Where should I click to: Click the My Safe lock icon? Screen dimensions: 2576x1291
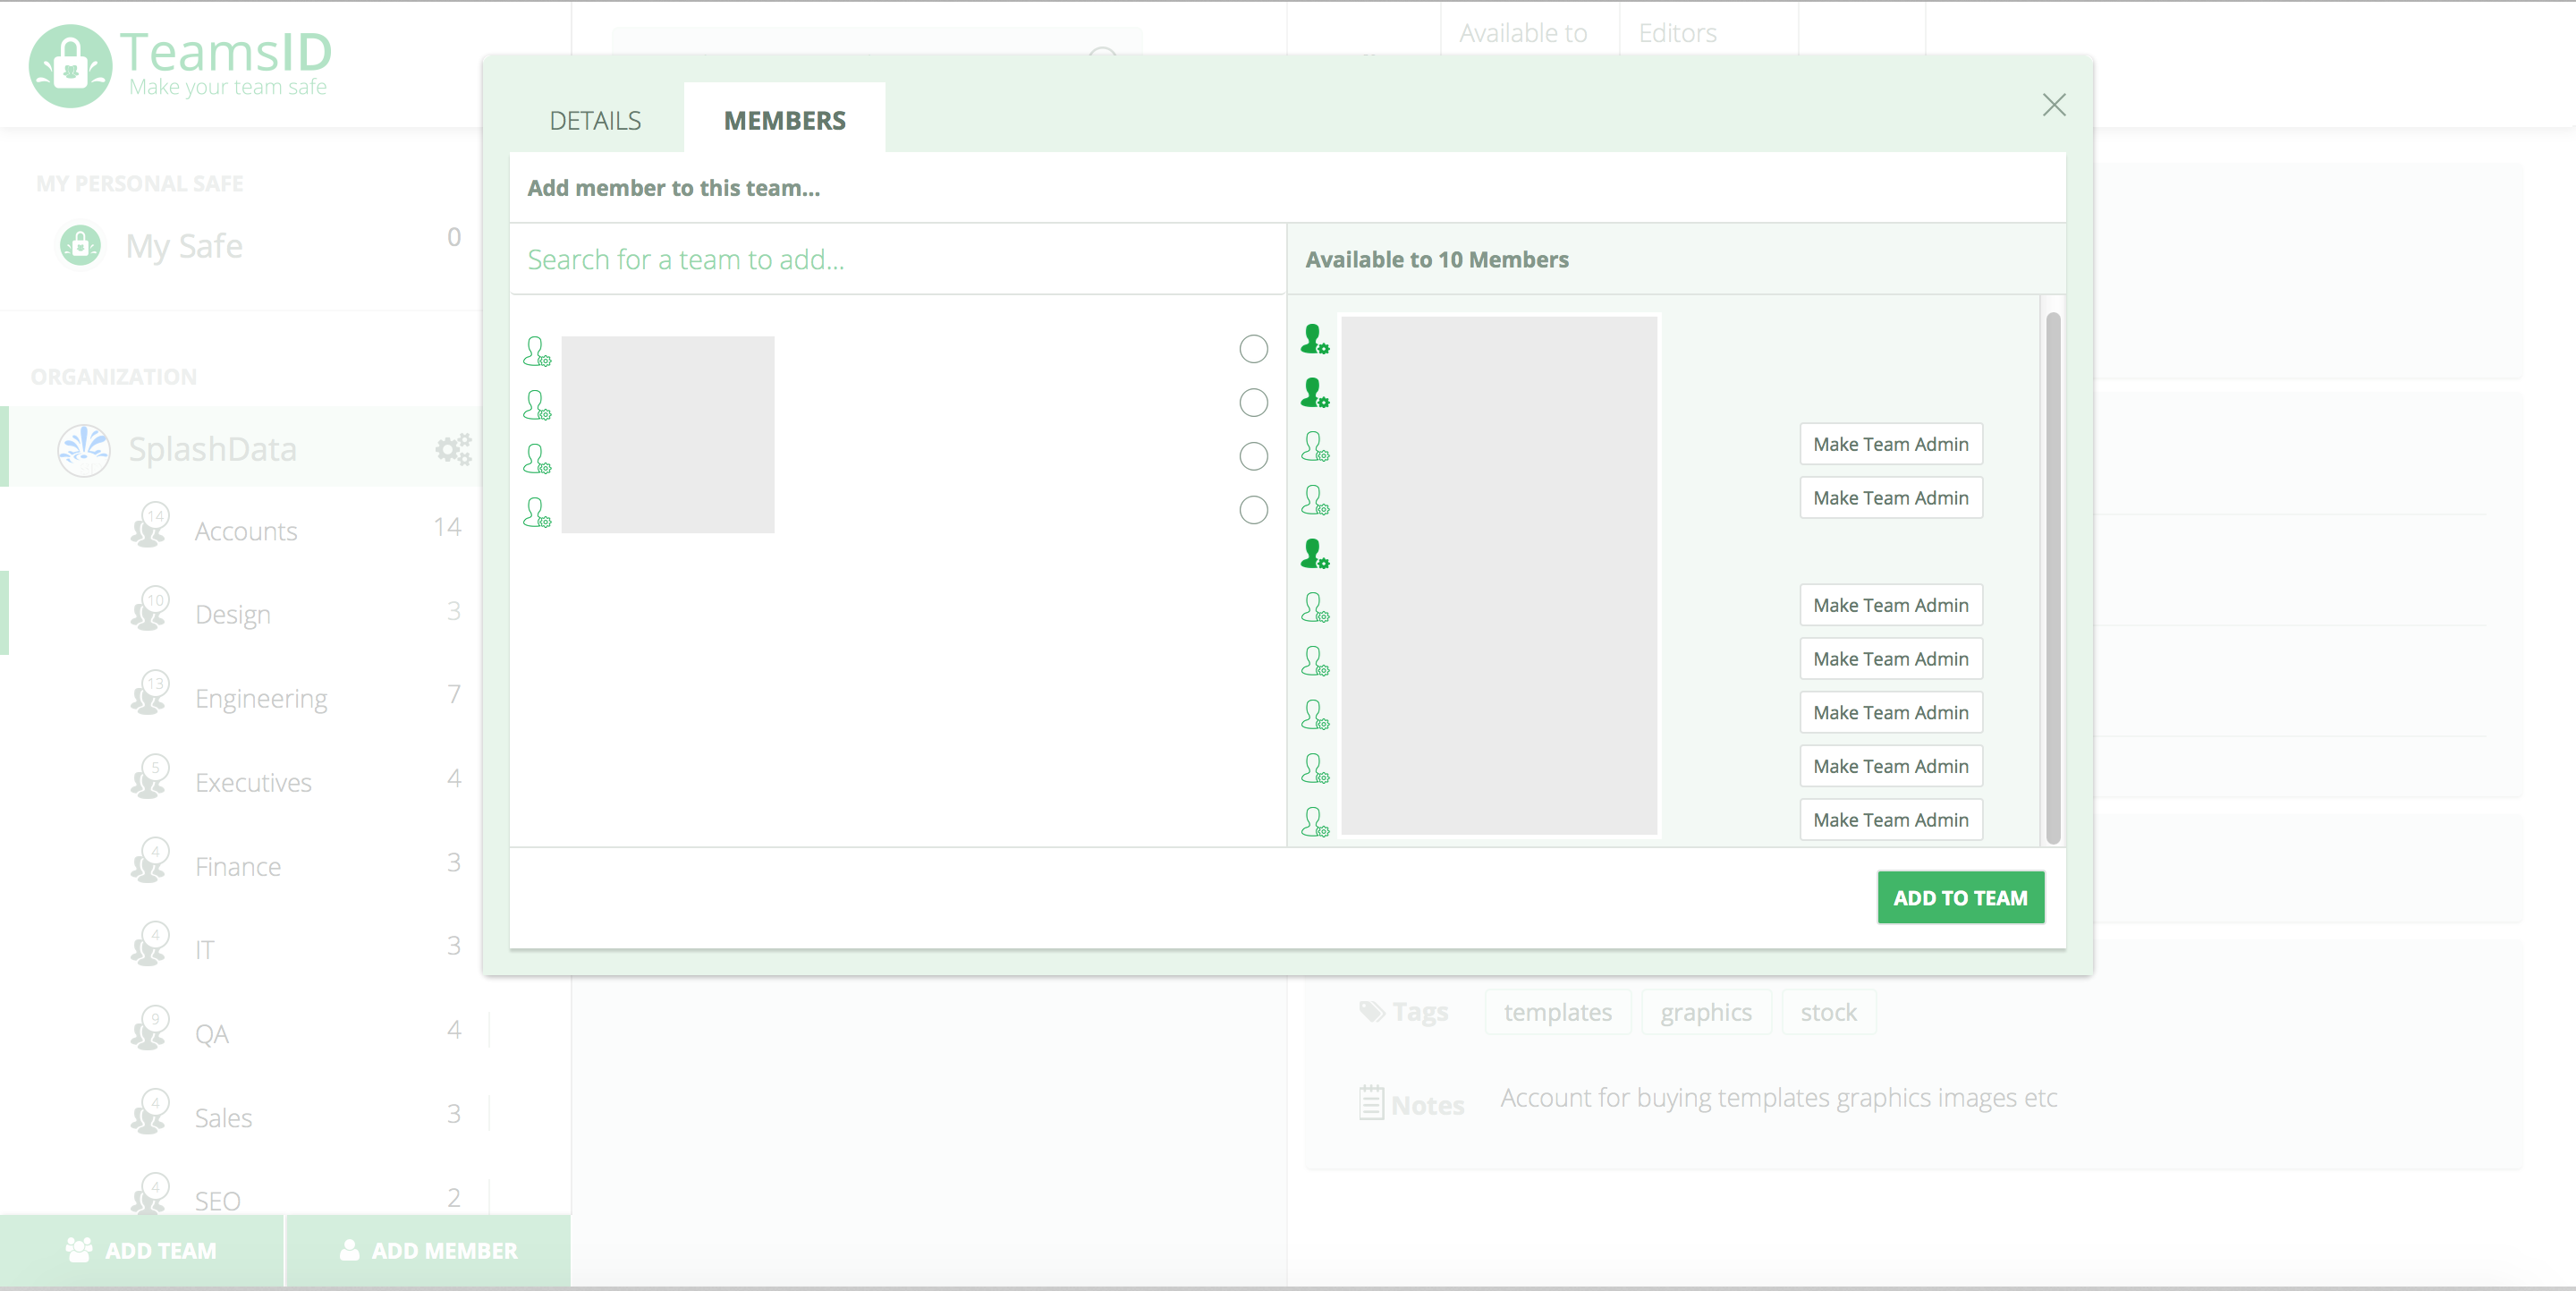pos(80,245)
